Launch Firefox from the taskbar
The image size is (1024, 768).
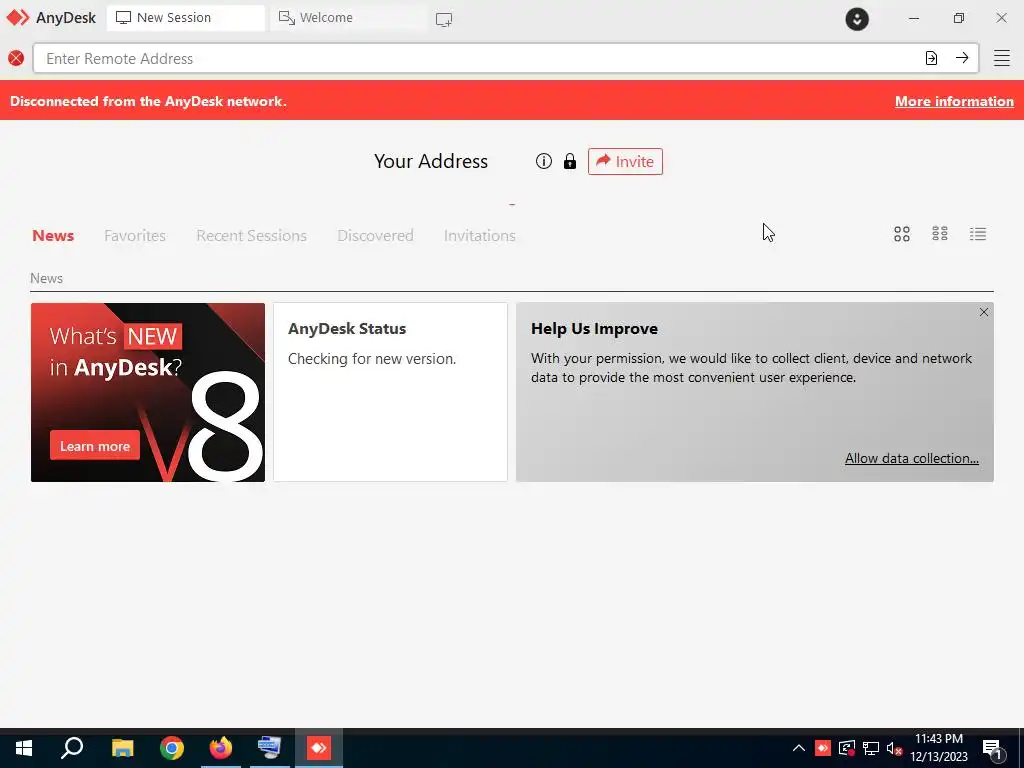point(221,748)
